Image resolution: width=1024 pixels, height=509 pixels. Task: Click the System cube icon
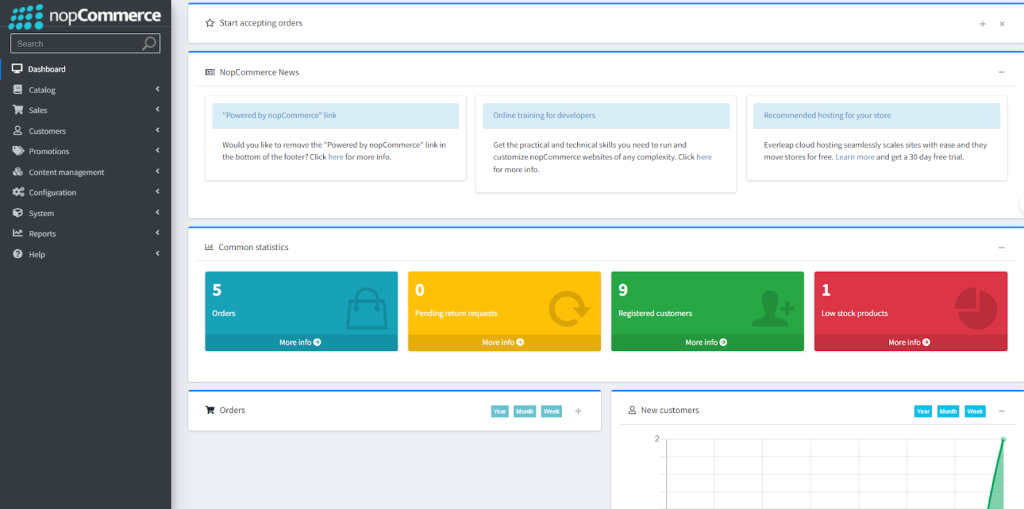(x=17, y=213)
